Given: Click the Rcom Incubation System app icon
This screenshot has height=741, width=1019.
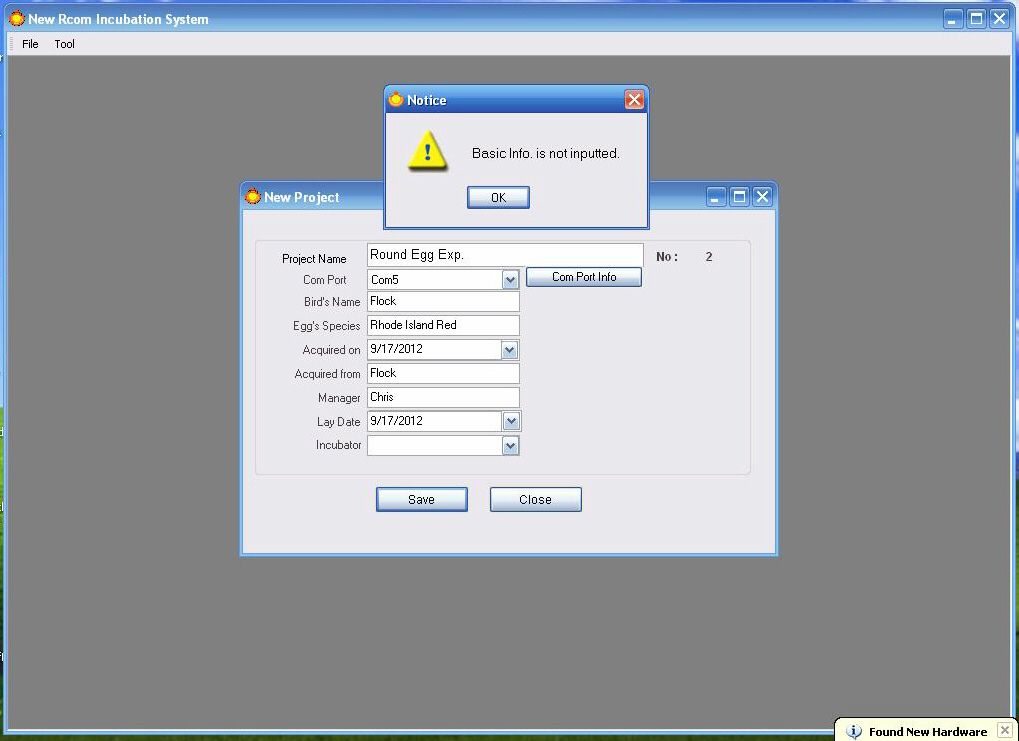Looking at the screenshot, I should 16,19.
